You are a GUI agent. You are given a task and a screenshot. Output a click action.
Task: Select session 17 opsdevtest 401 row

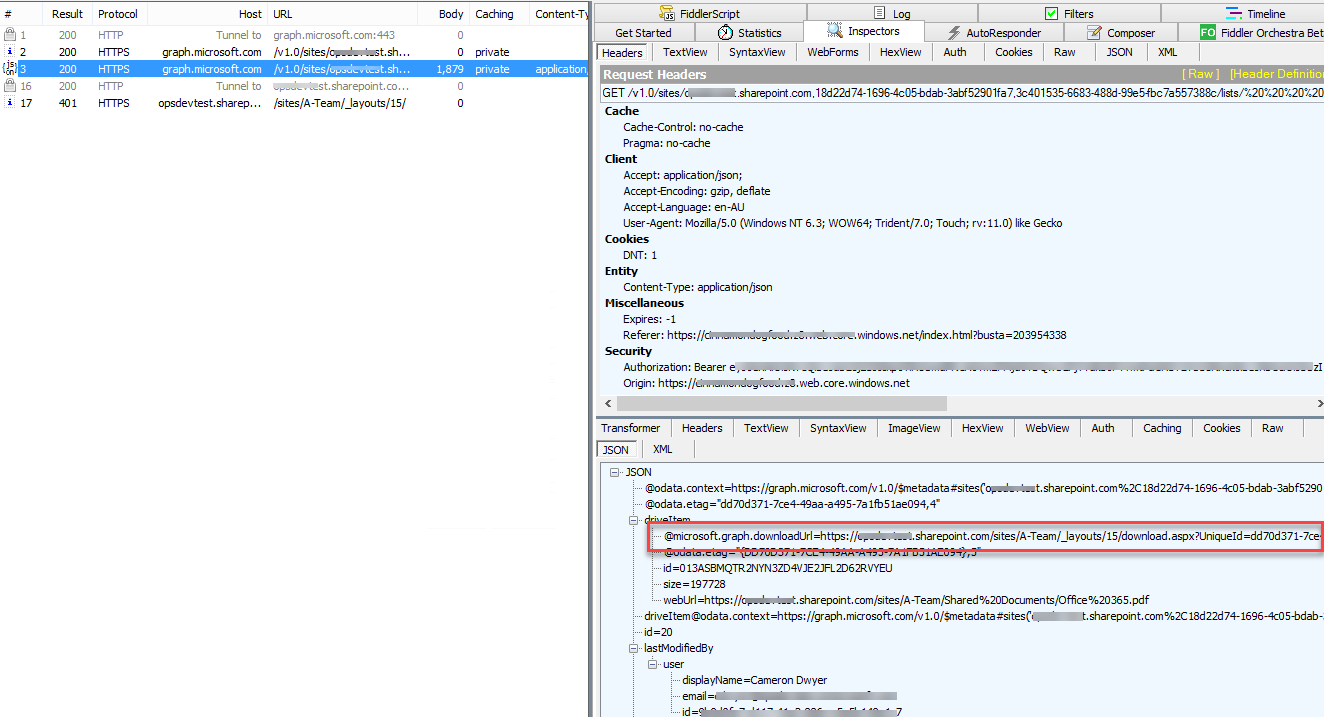click(294, 103)
